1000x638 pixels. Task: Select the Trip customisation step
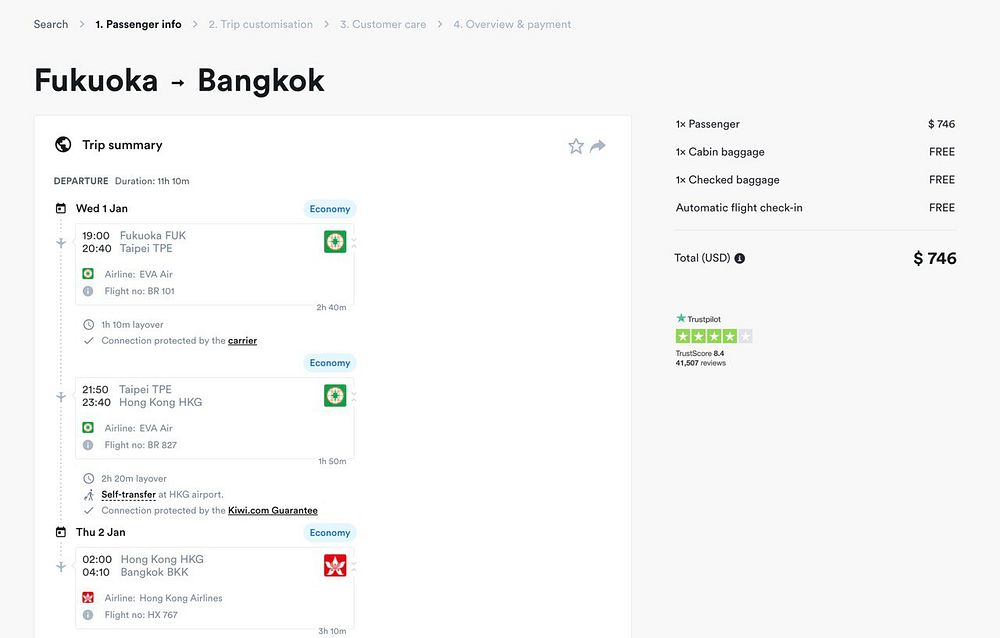[x=260, y=24]
